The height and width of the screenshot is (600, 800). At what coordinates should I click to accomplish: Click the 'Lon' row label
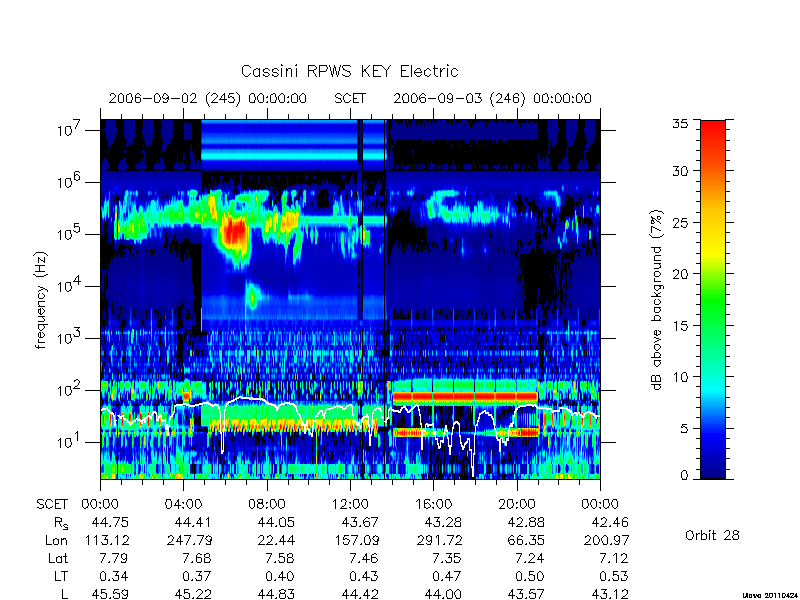(56, 540)
